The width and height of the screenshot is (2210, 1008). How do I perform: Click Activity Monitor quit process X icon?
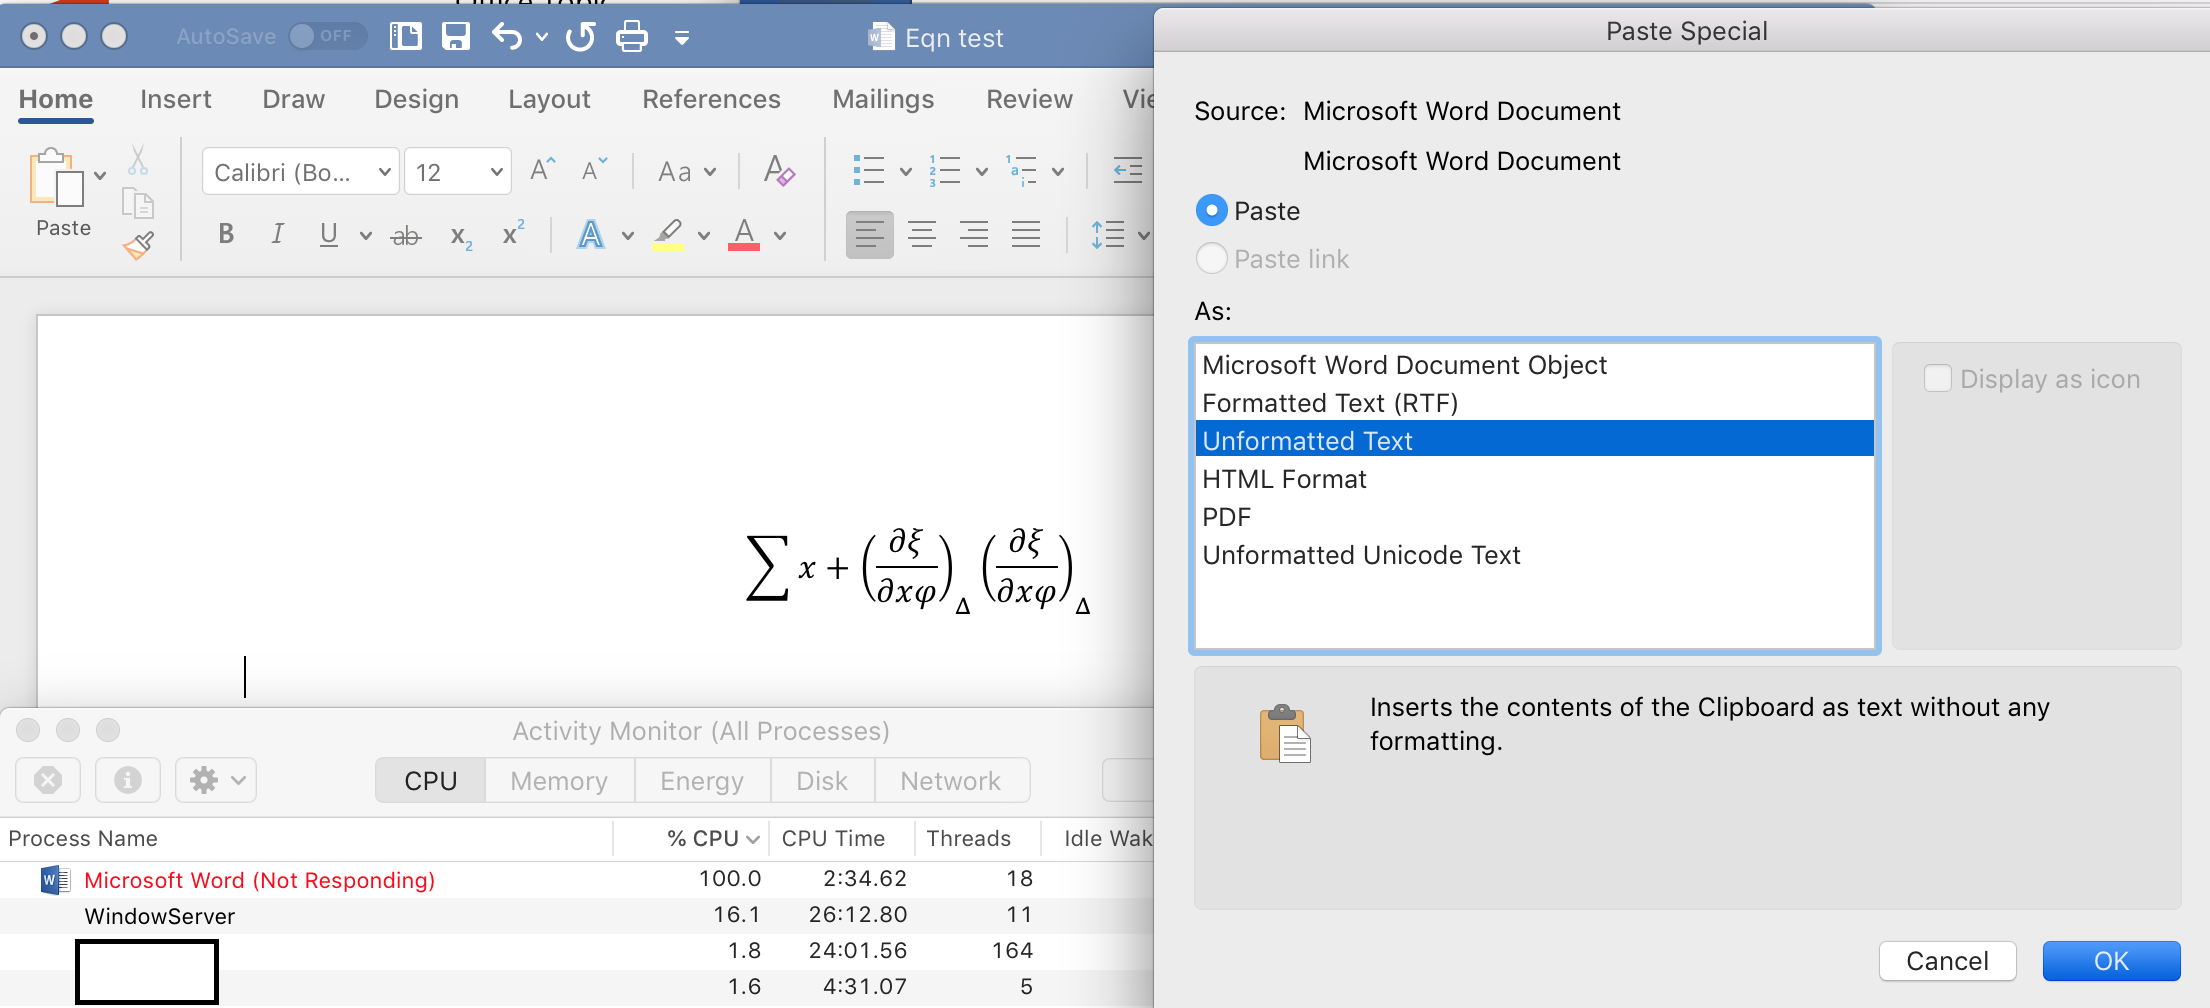(x=48, y=780)
